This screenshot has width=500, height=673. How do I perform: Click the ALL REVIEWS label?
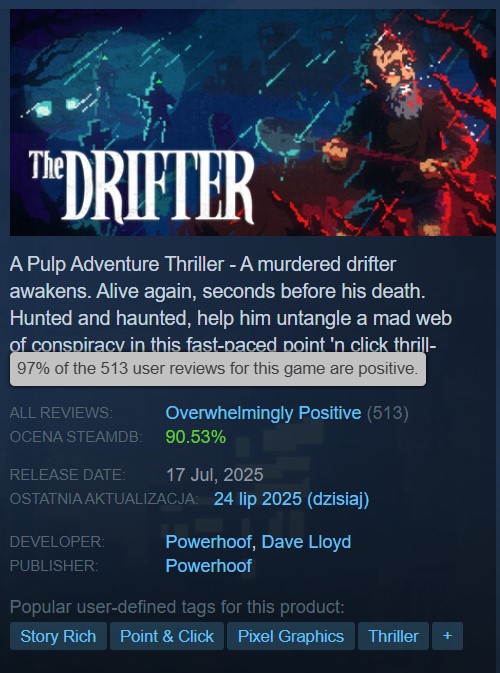tap(61, 413)
